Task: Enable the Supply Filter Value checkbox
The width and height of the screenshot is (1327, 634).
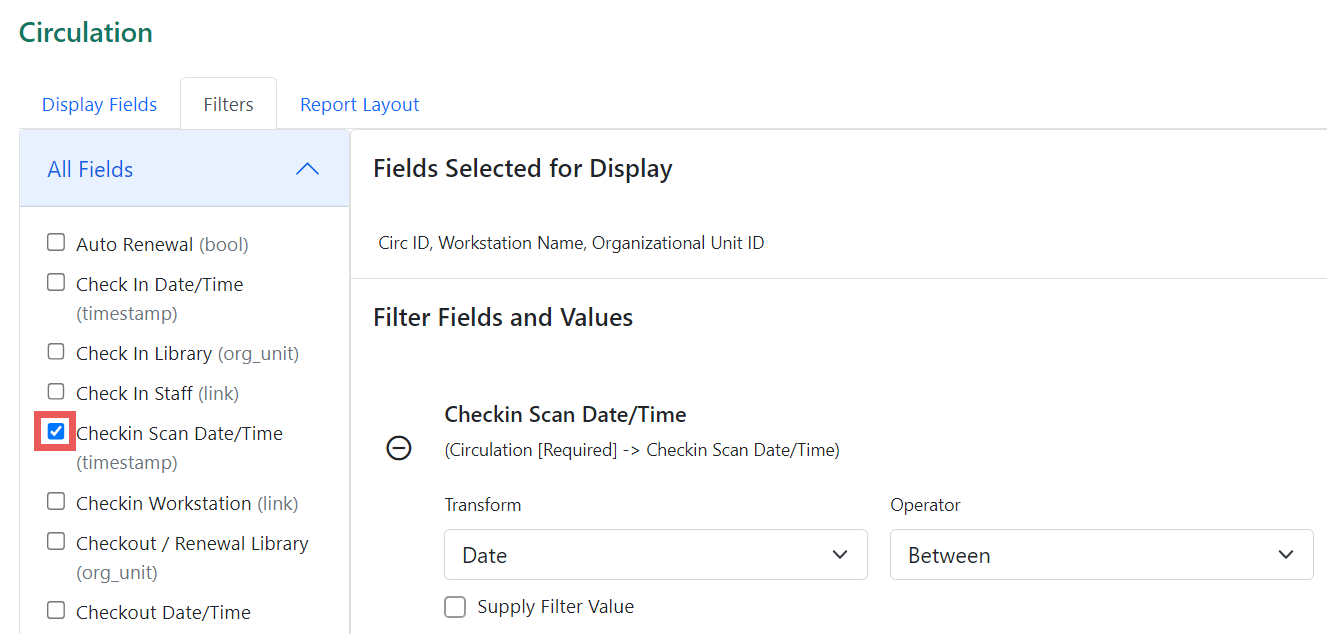Action: click(455, 606)
